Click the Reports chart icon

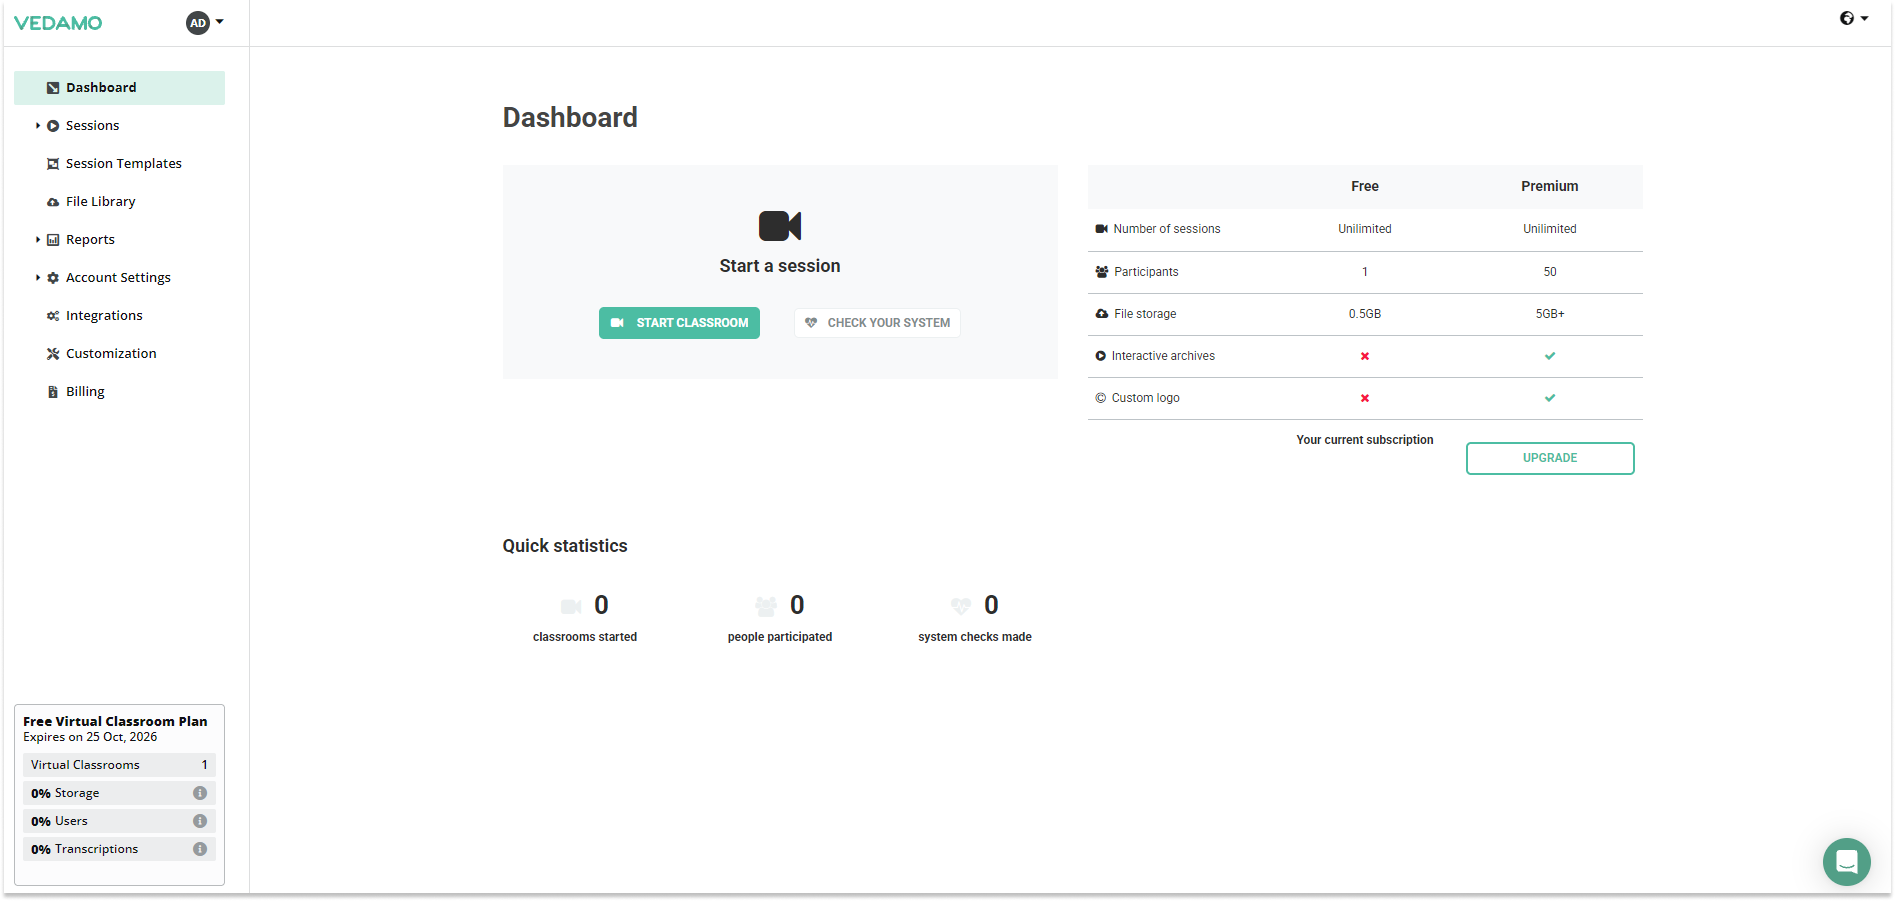click(53, 240)
